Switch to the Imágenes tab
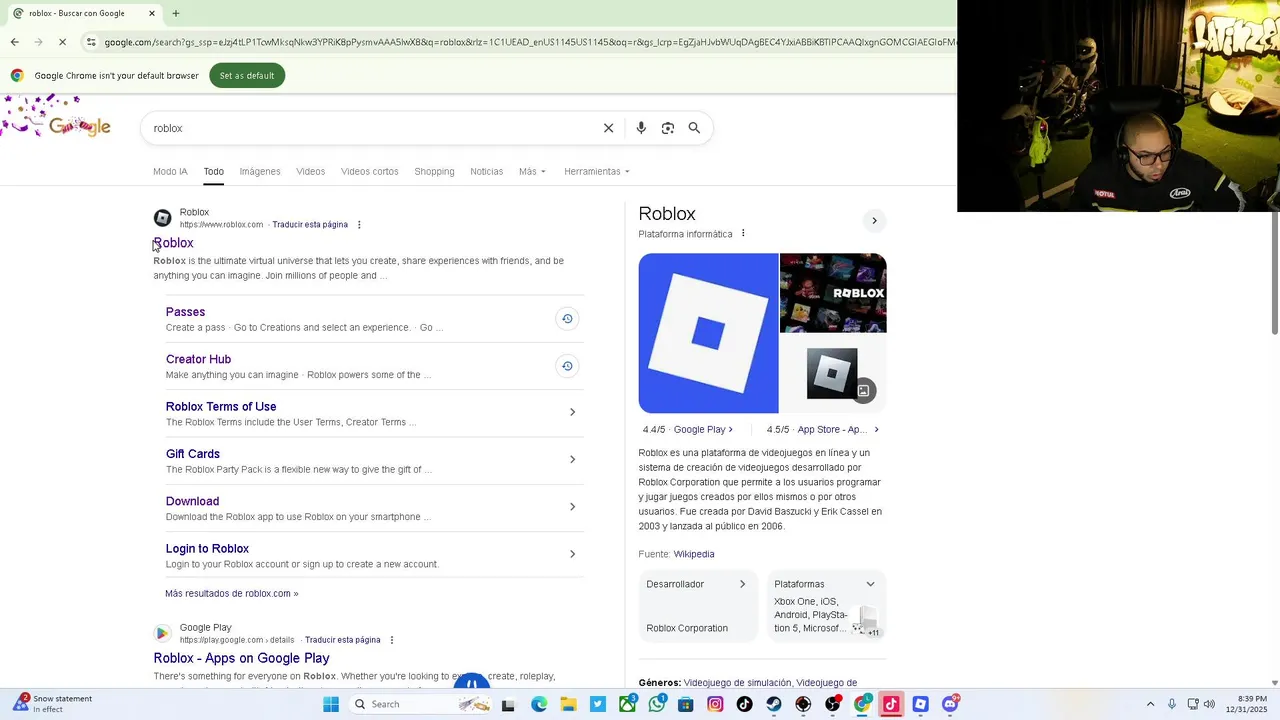The height and width of the screenshot is (720, 1280). [260, 171]
